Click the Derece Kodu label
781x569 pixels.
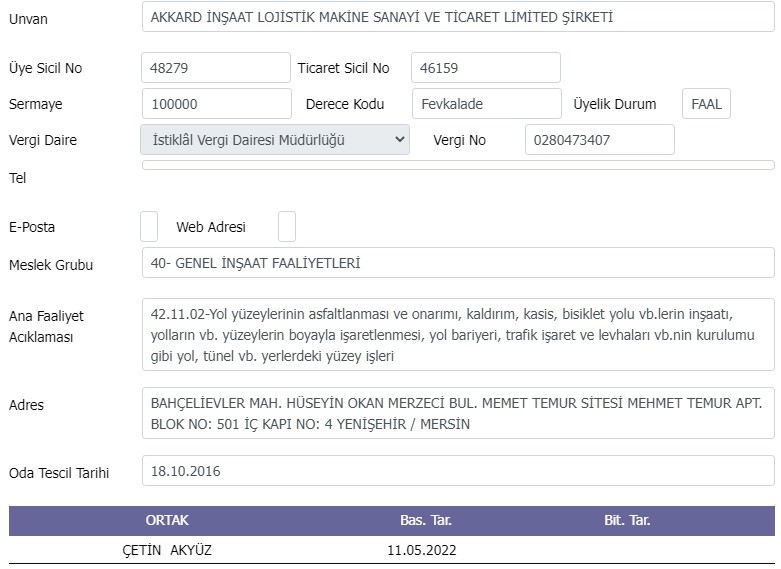pos(345,104)
